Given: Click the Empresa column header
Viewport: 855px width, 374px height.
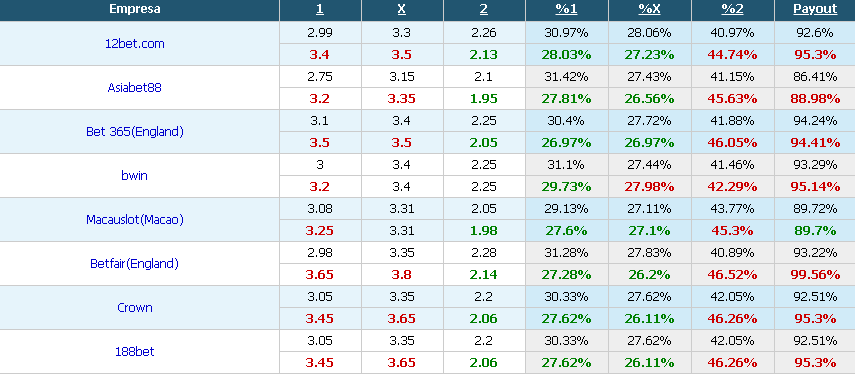Looking at the screenshot, I should coord(135,9).
